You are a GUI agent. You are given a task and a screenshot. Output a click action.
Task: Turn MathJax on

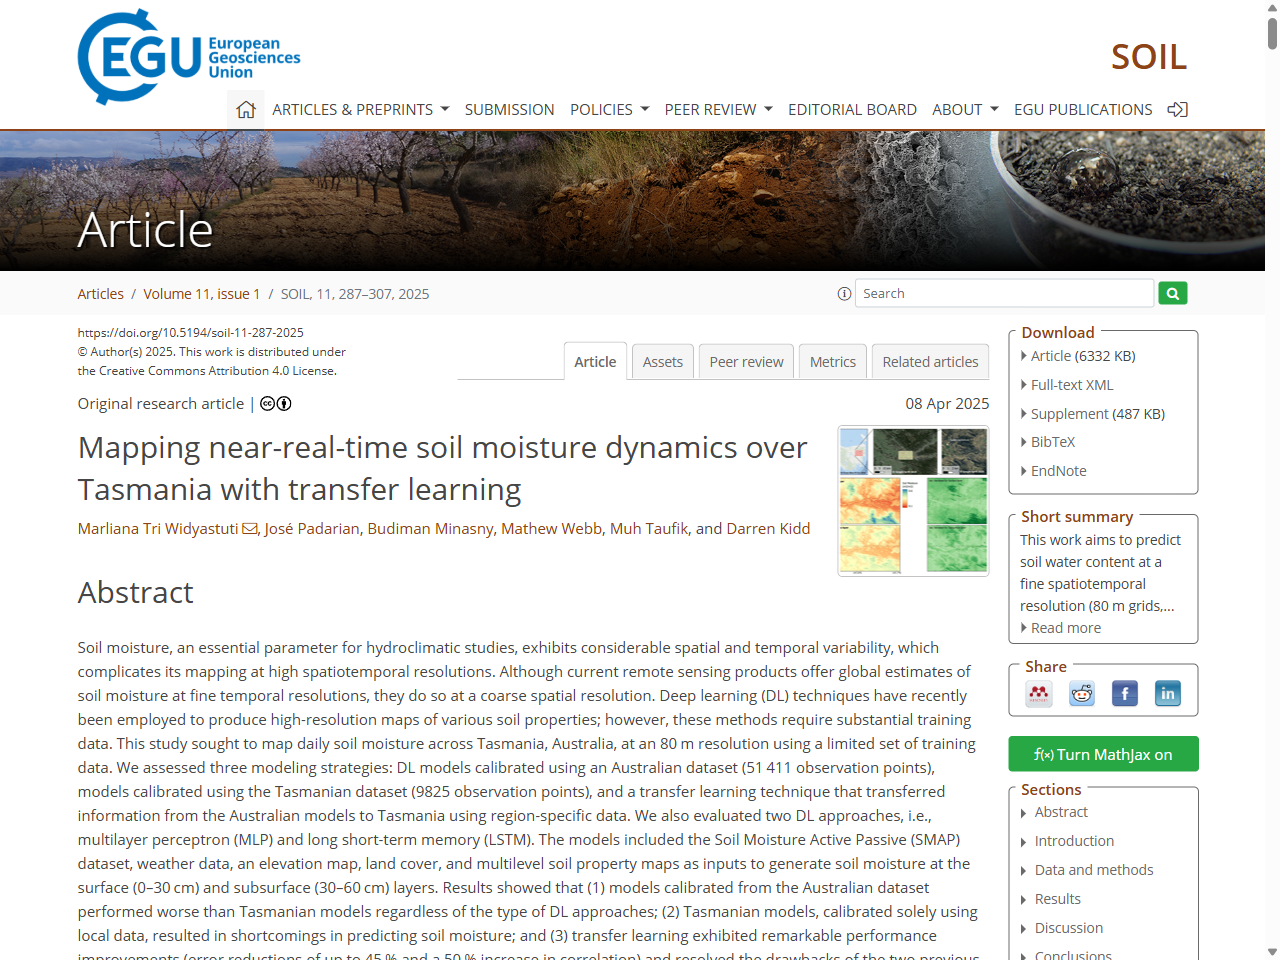tap(1103, 754)
